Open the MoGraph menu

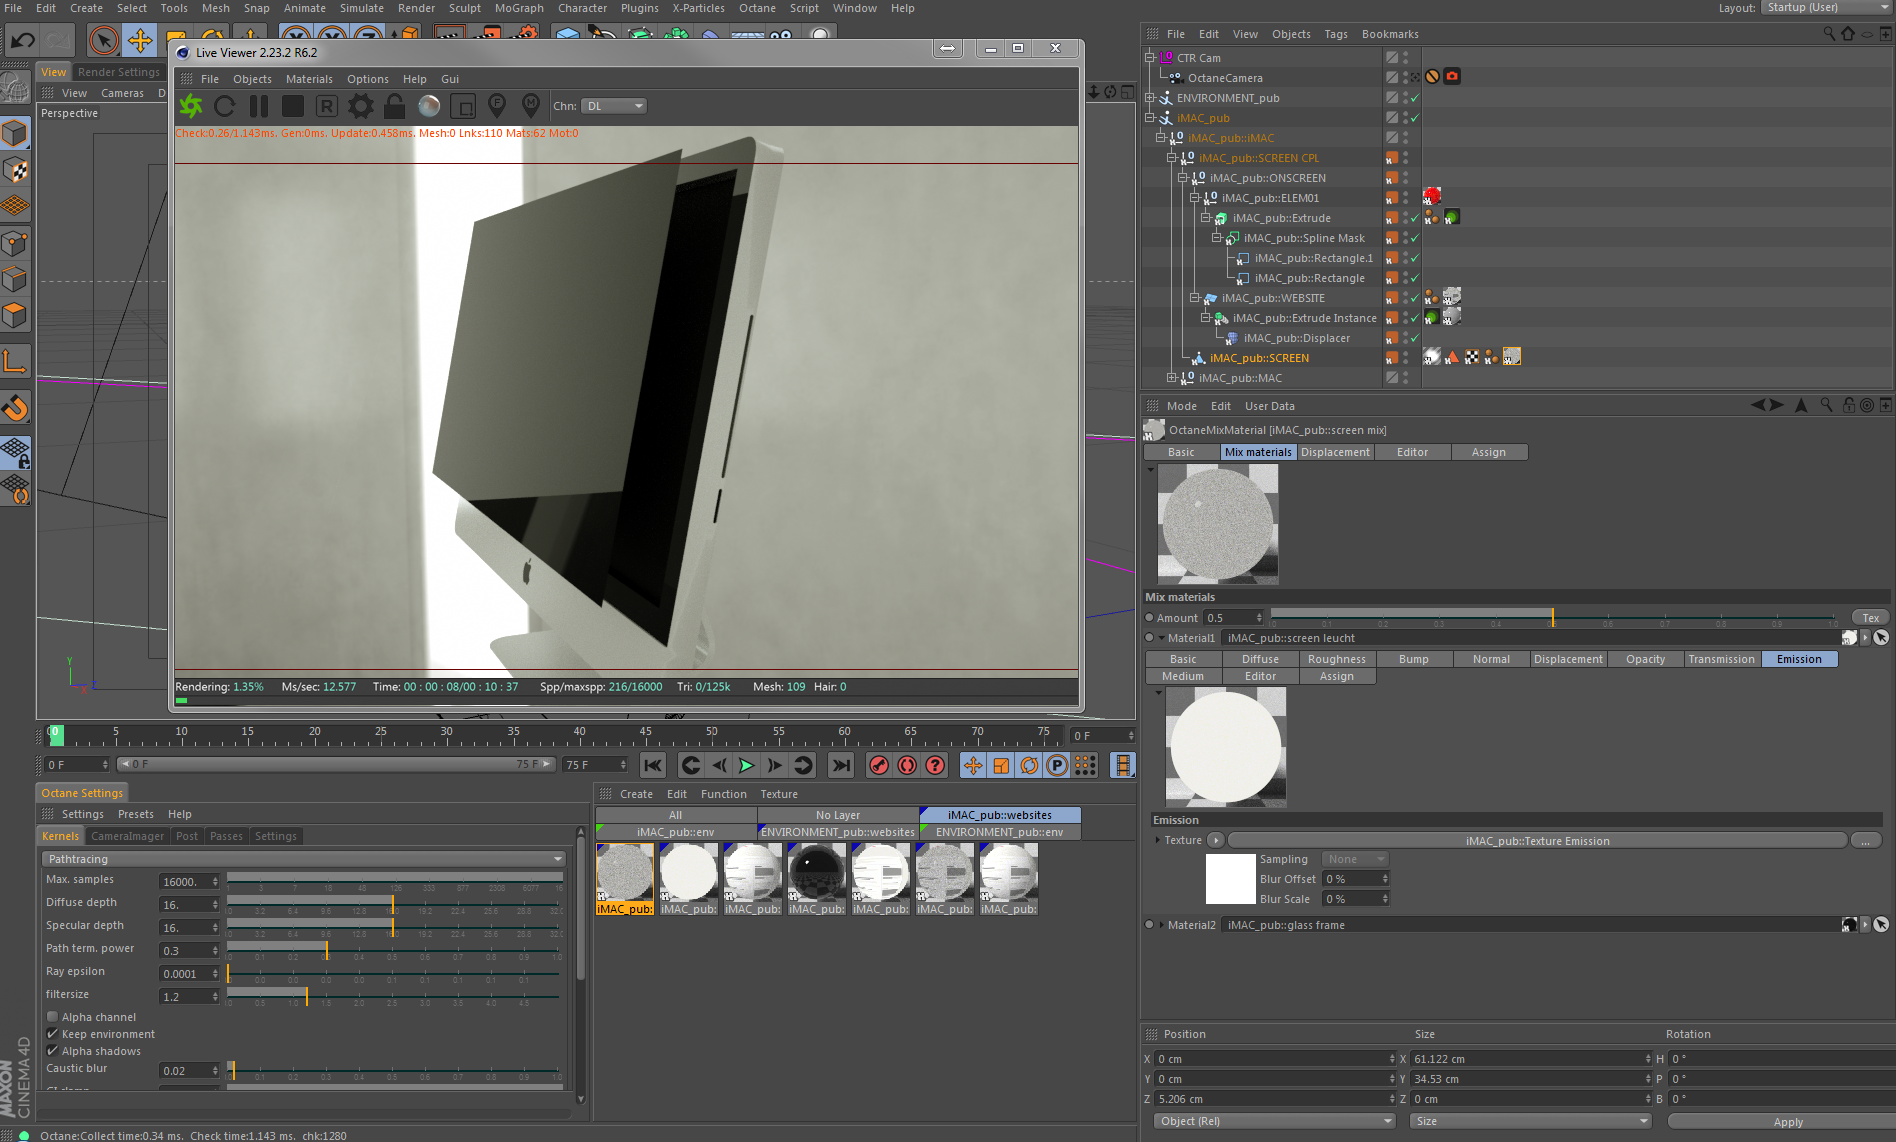click(519, 8)
